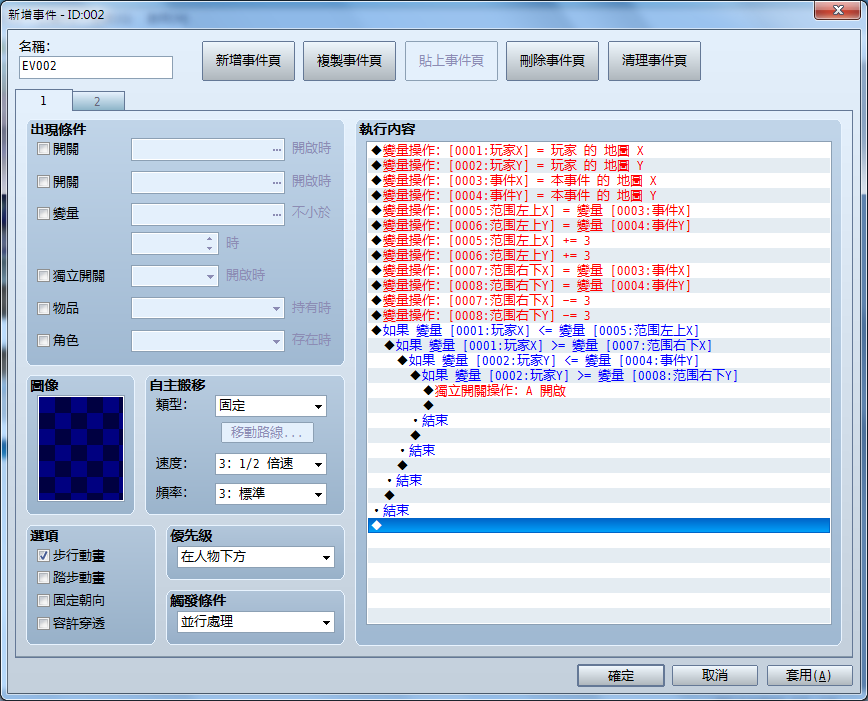Click the 套用(A) button
The width and height of the screenshot is (868, 701).
click(809, 676)
